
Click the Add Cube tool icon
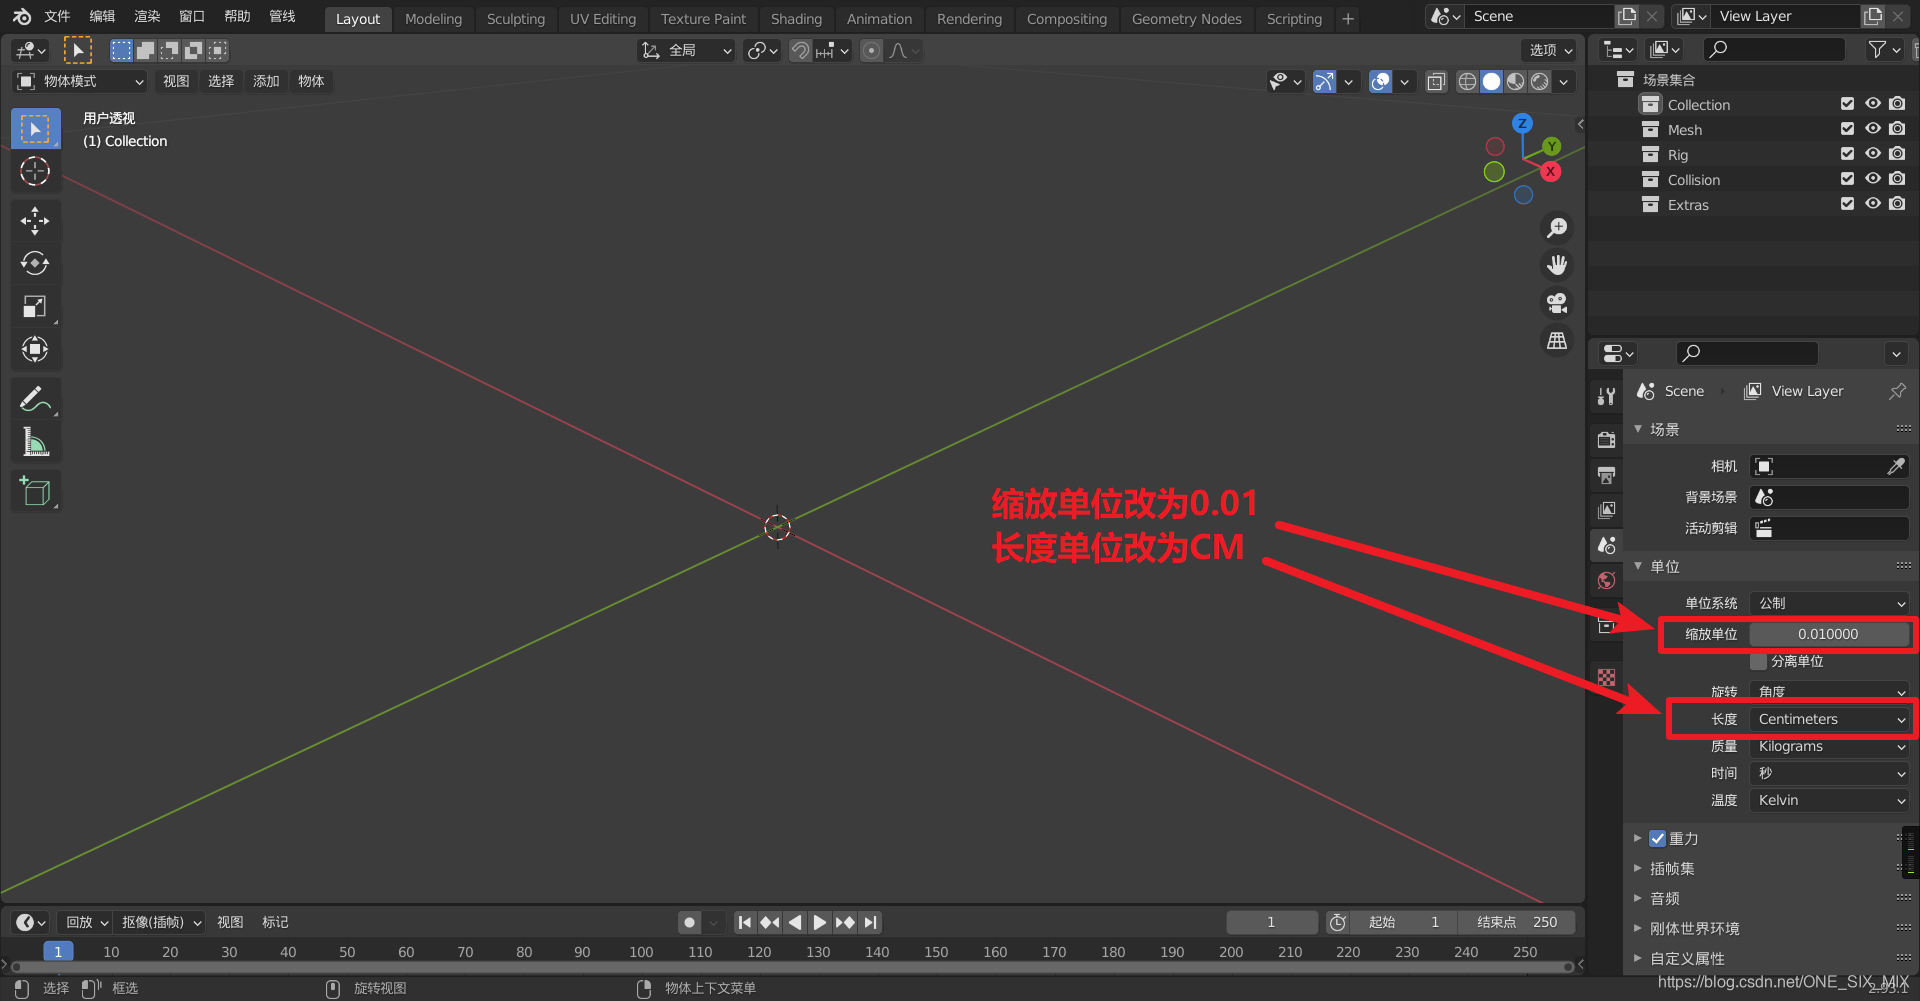[35, 491]
